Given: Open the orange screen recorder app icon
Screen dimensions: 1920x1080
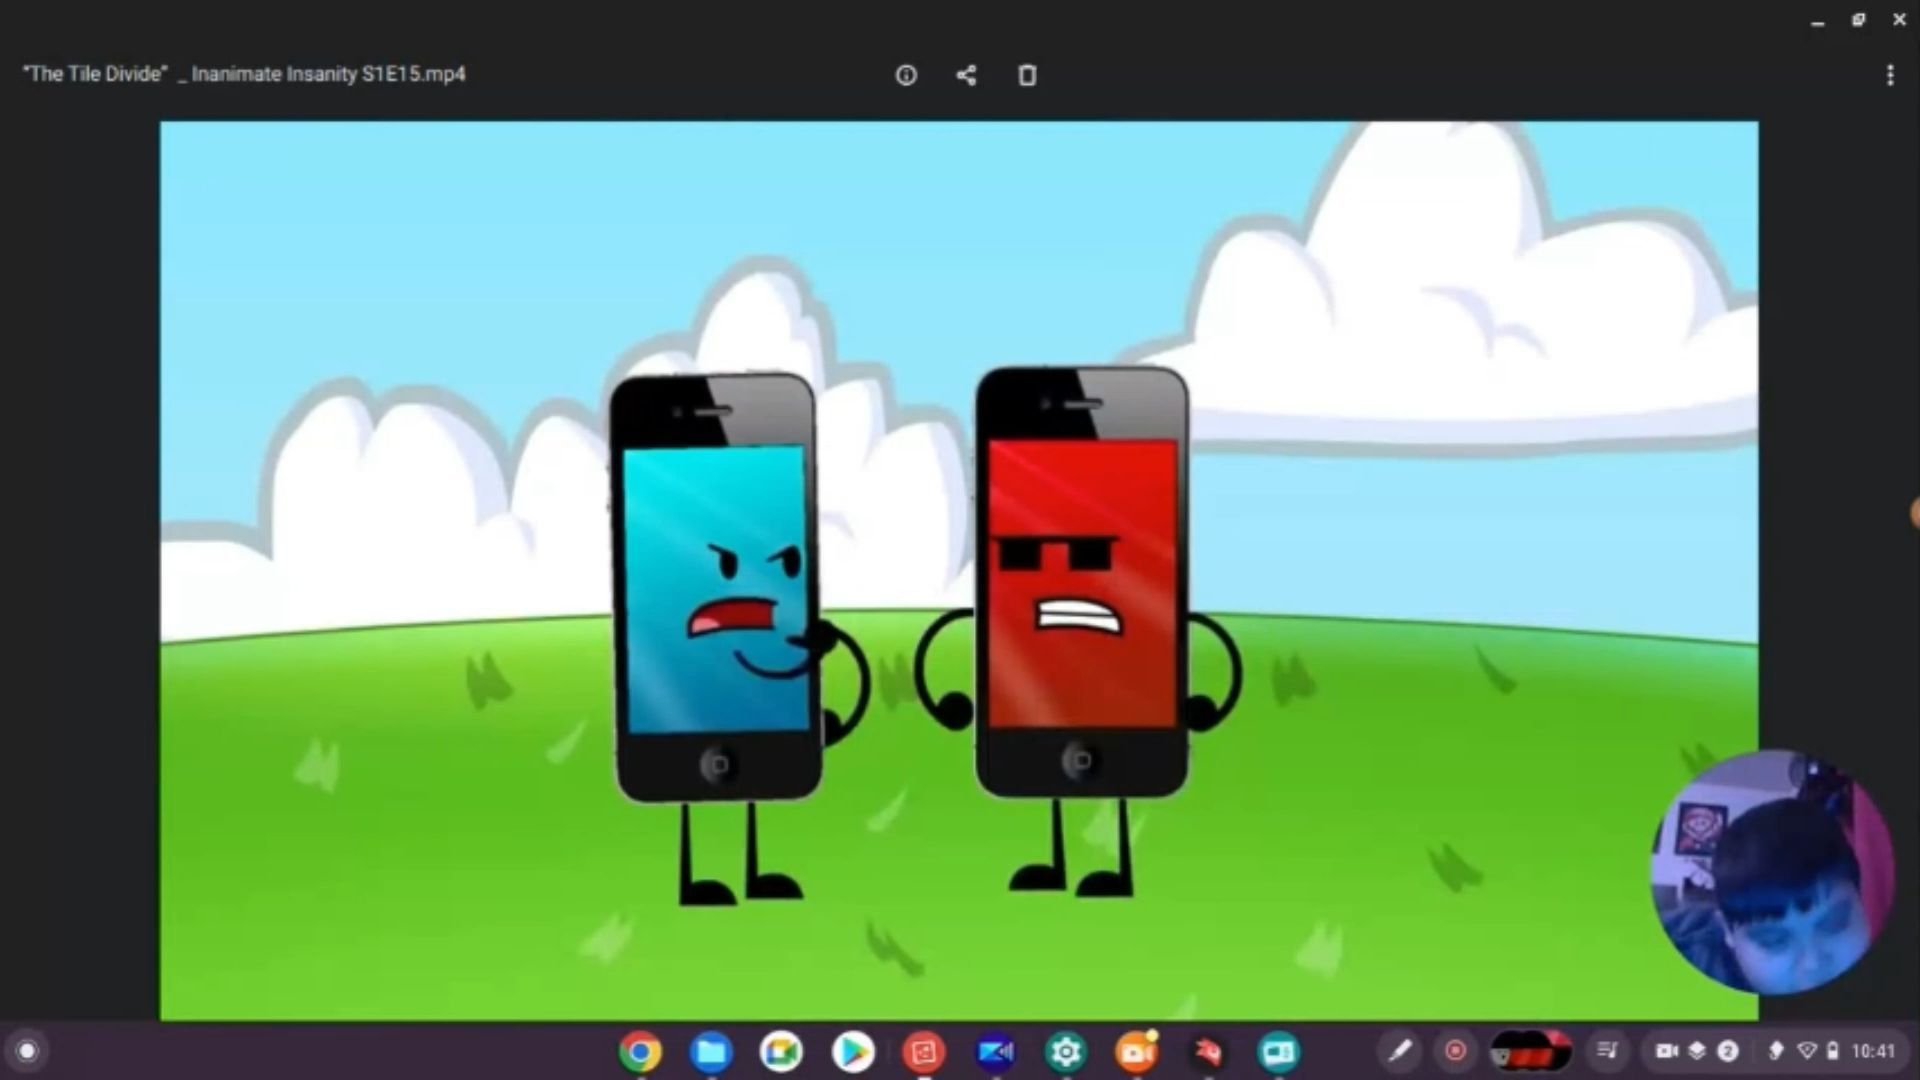Looking at the screenshot, I should pyautogui.click(x=1137, y=1052).
